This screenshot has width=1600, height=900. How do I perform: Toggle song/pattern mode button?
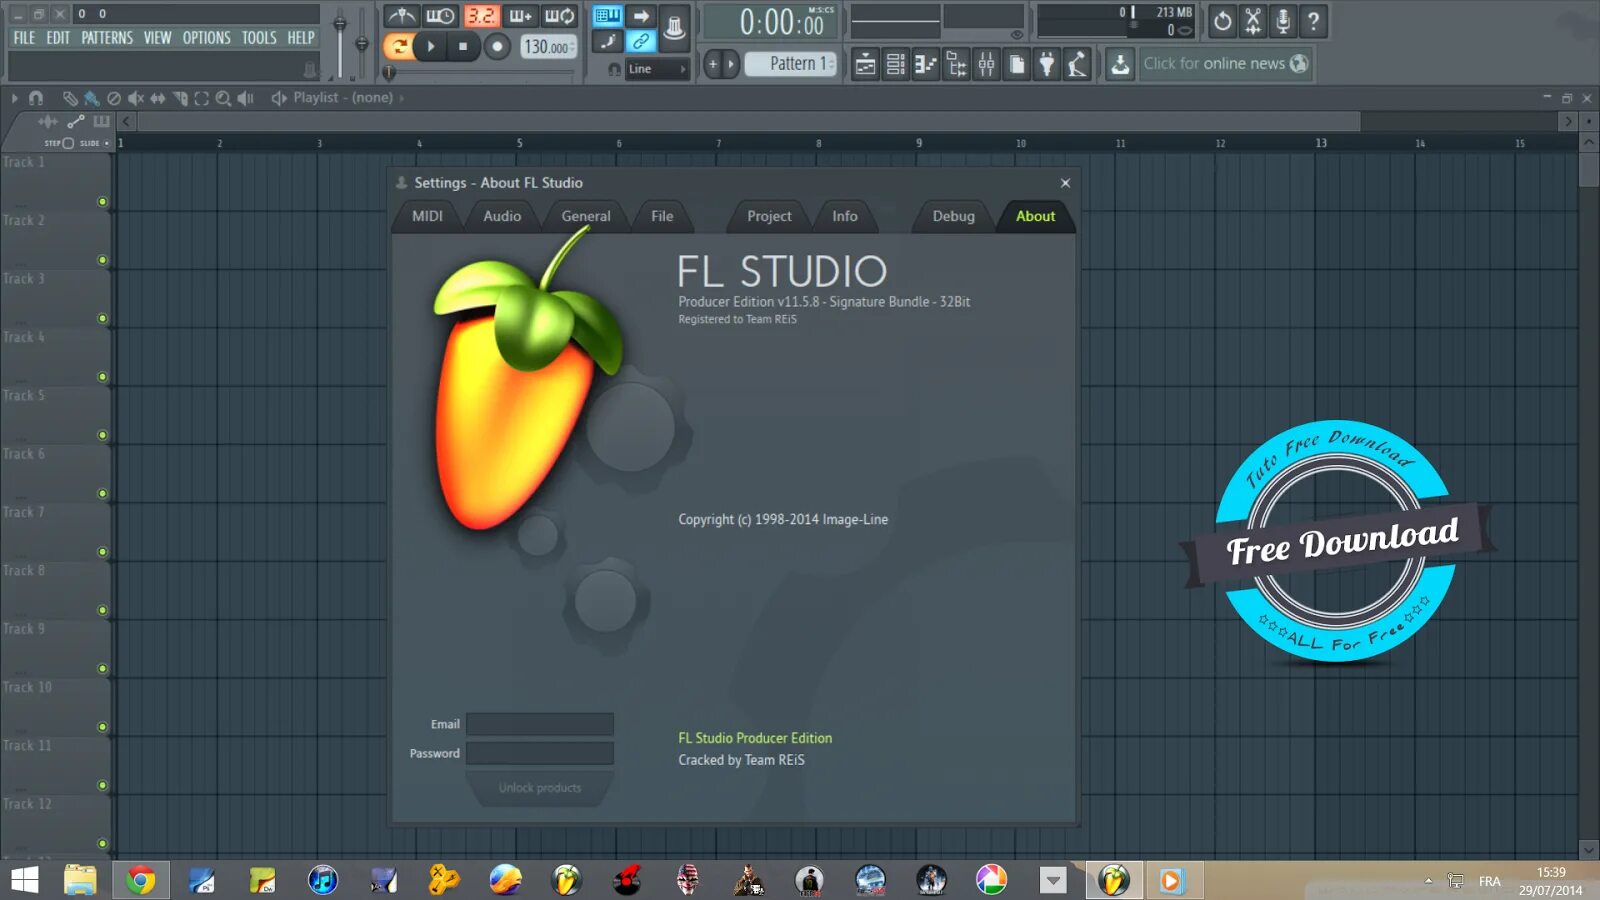point(398,46)
